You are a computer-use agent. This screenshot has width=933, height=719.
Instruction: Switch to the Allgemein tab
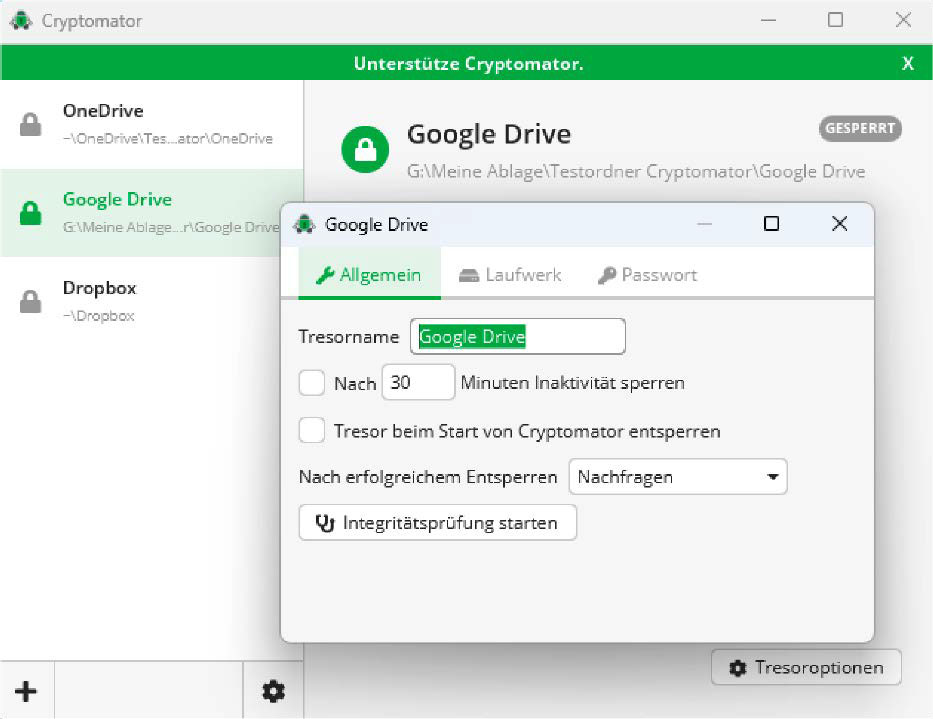coord(370,274)
